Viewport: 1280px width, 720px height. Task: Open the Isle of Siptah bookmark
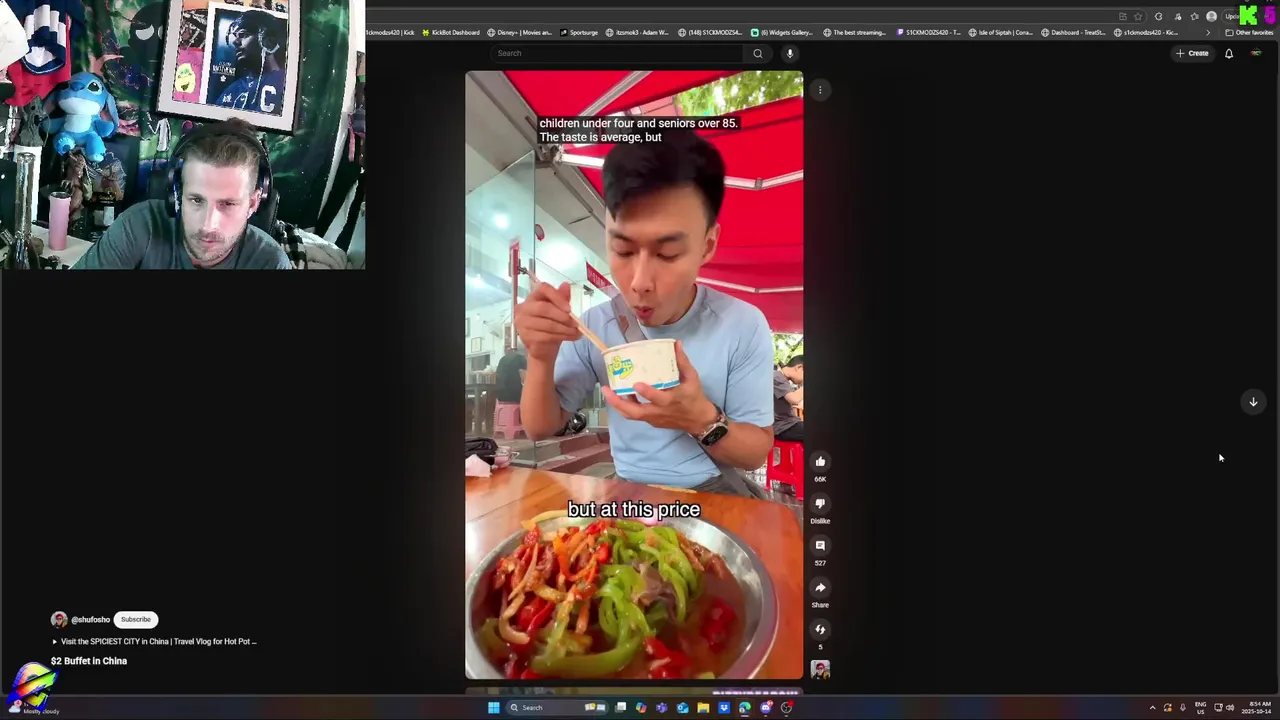[1001, 32]
